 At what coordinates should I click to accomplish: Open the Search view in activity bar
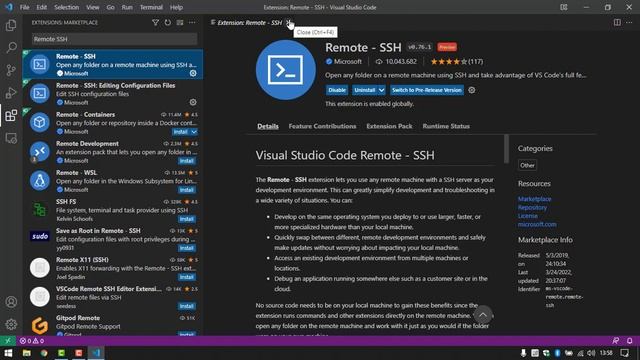tap(11, 48)
